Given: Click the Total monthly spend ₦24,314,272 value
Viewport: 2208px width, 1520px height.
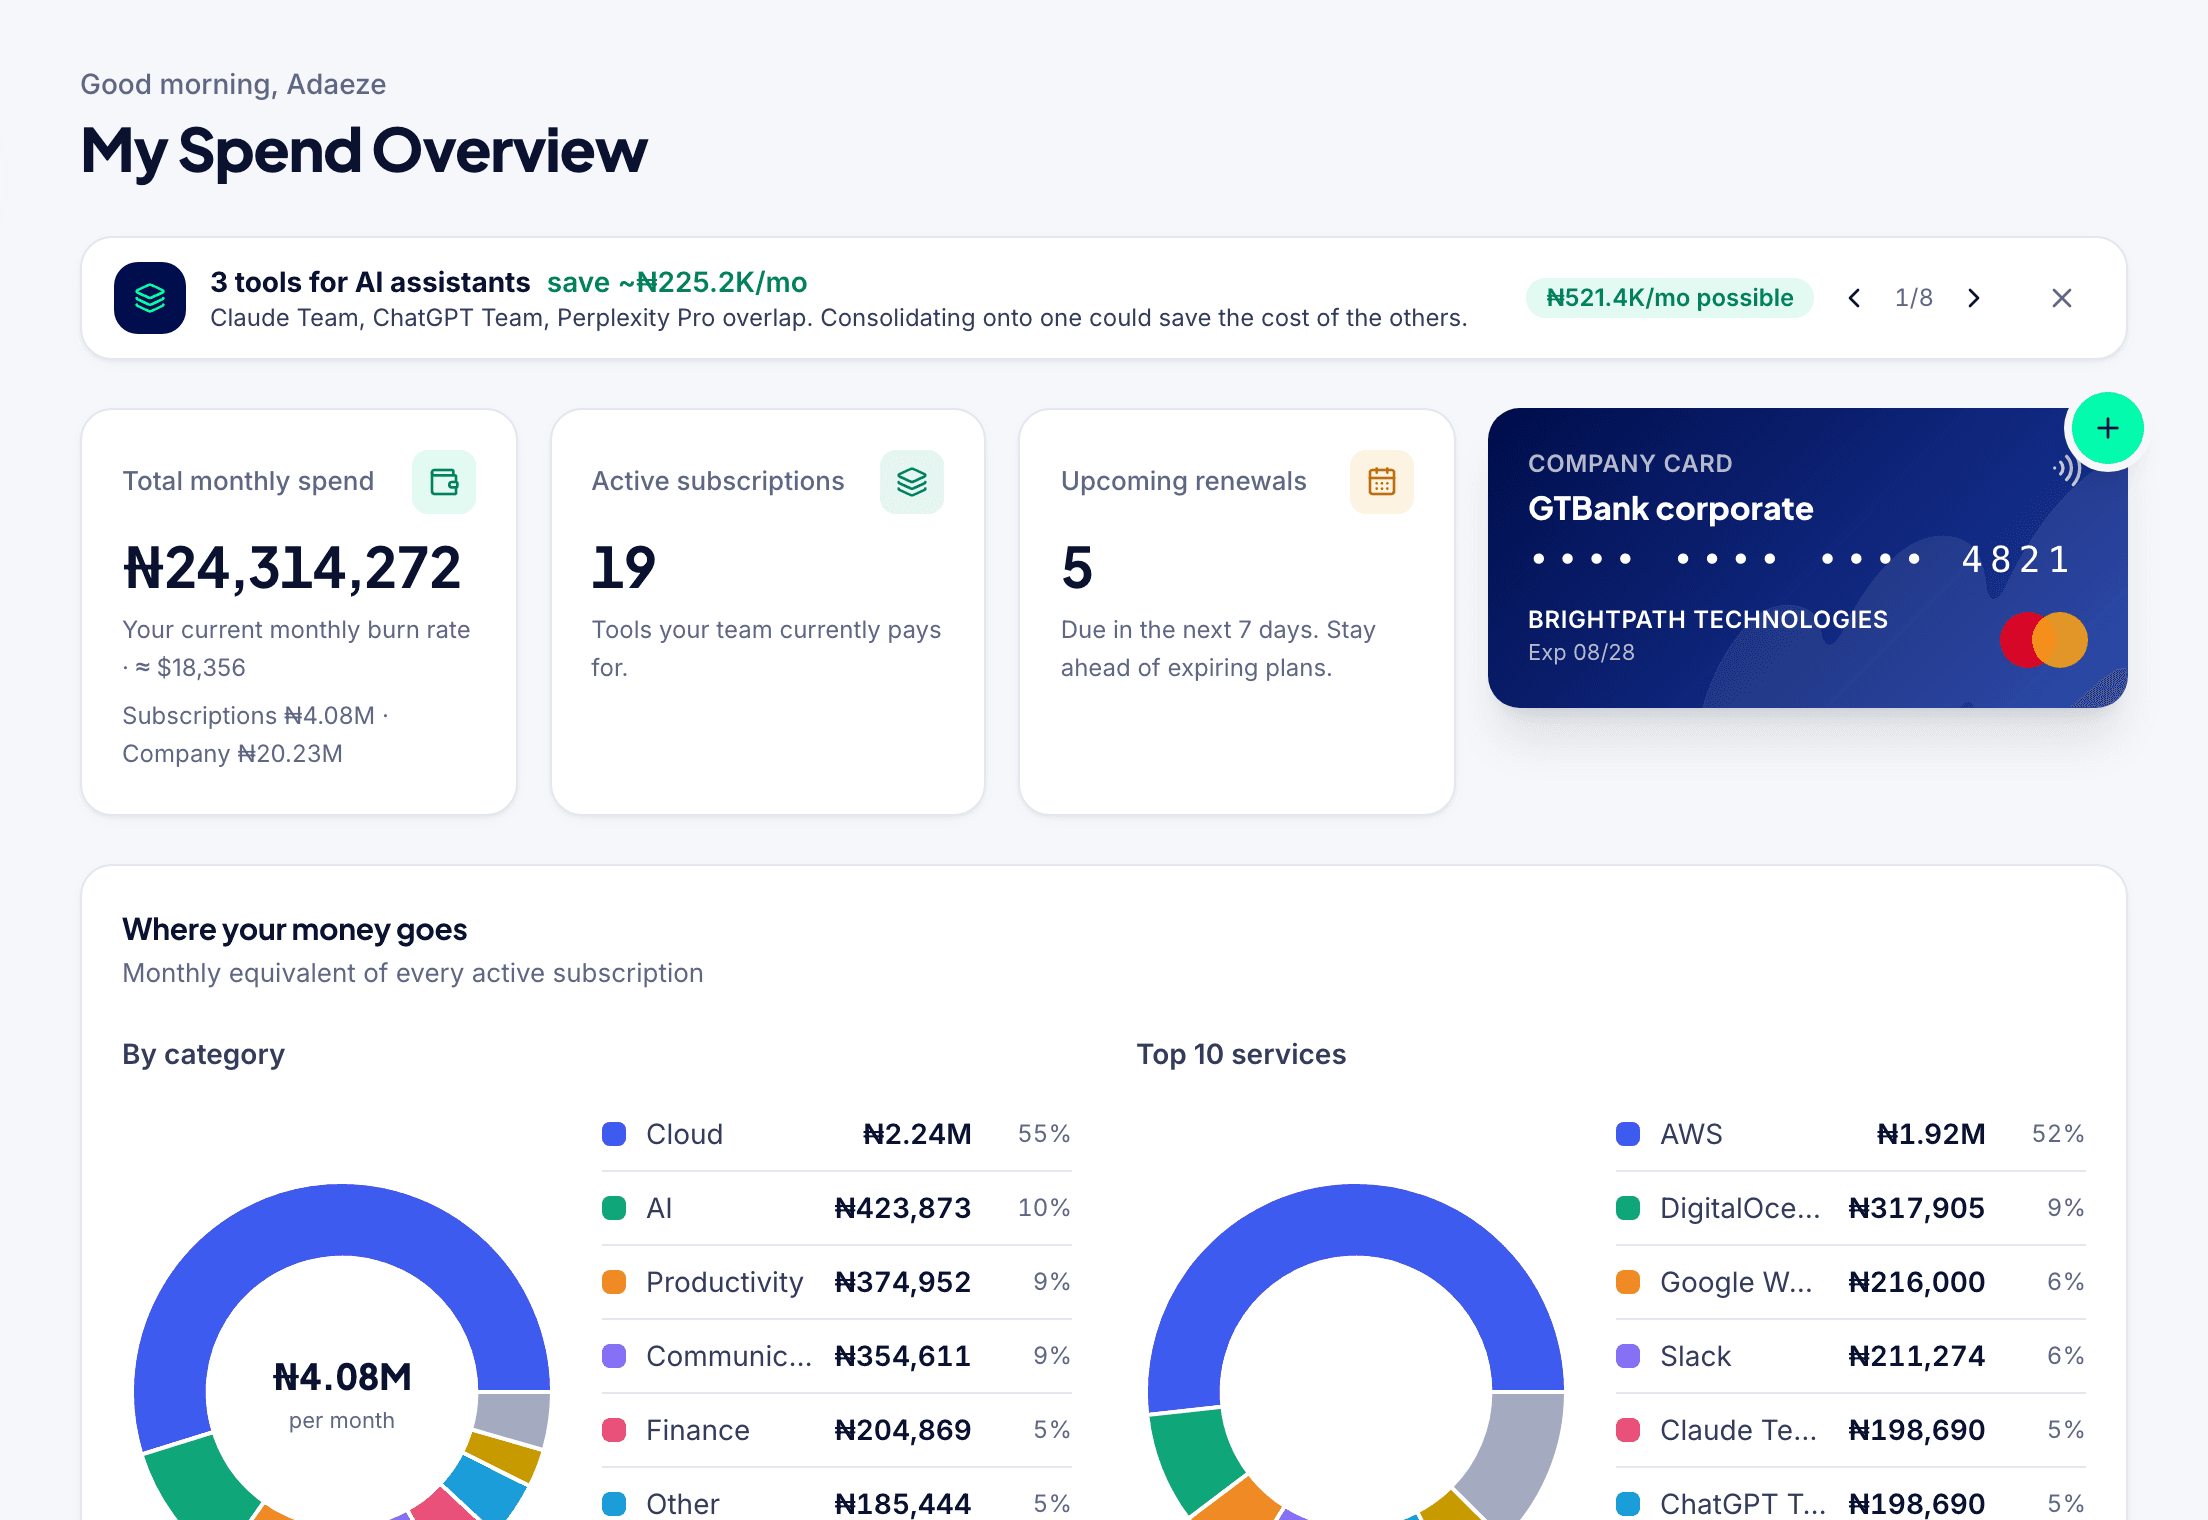Looking at the screenshot, I should point(292,568).
